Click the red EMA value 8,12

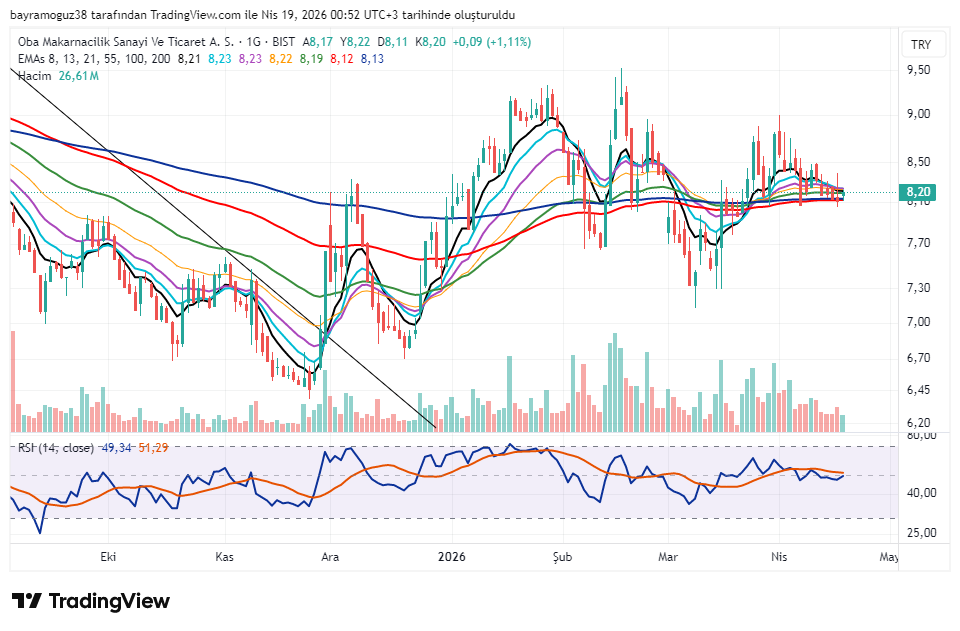[x=342, y=59]
